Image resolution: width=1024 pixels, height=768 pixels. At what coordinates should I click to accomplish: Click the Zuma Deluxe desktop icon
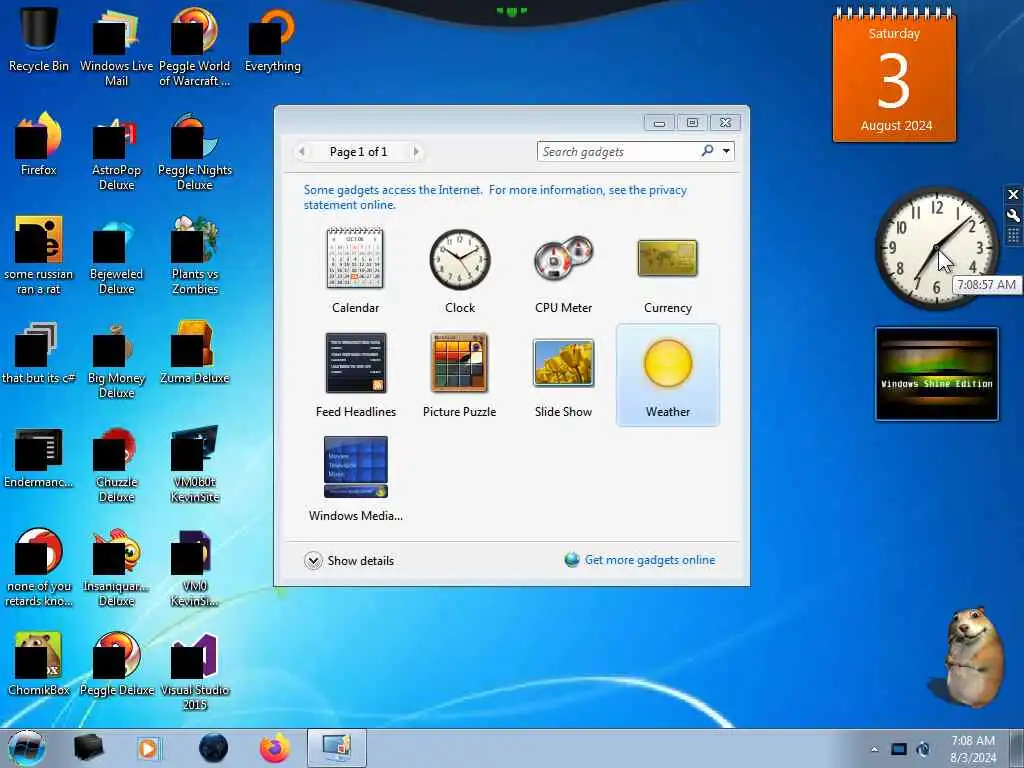(195, 353)
